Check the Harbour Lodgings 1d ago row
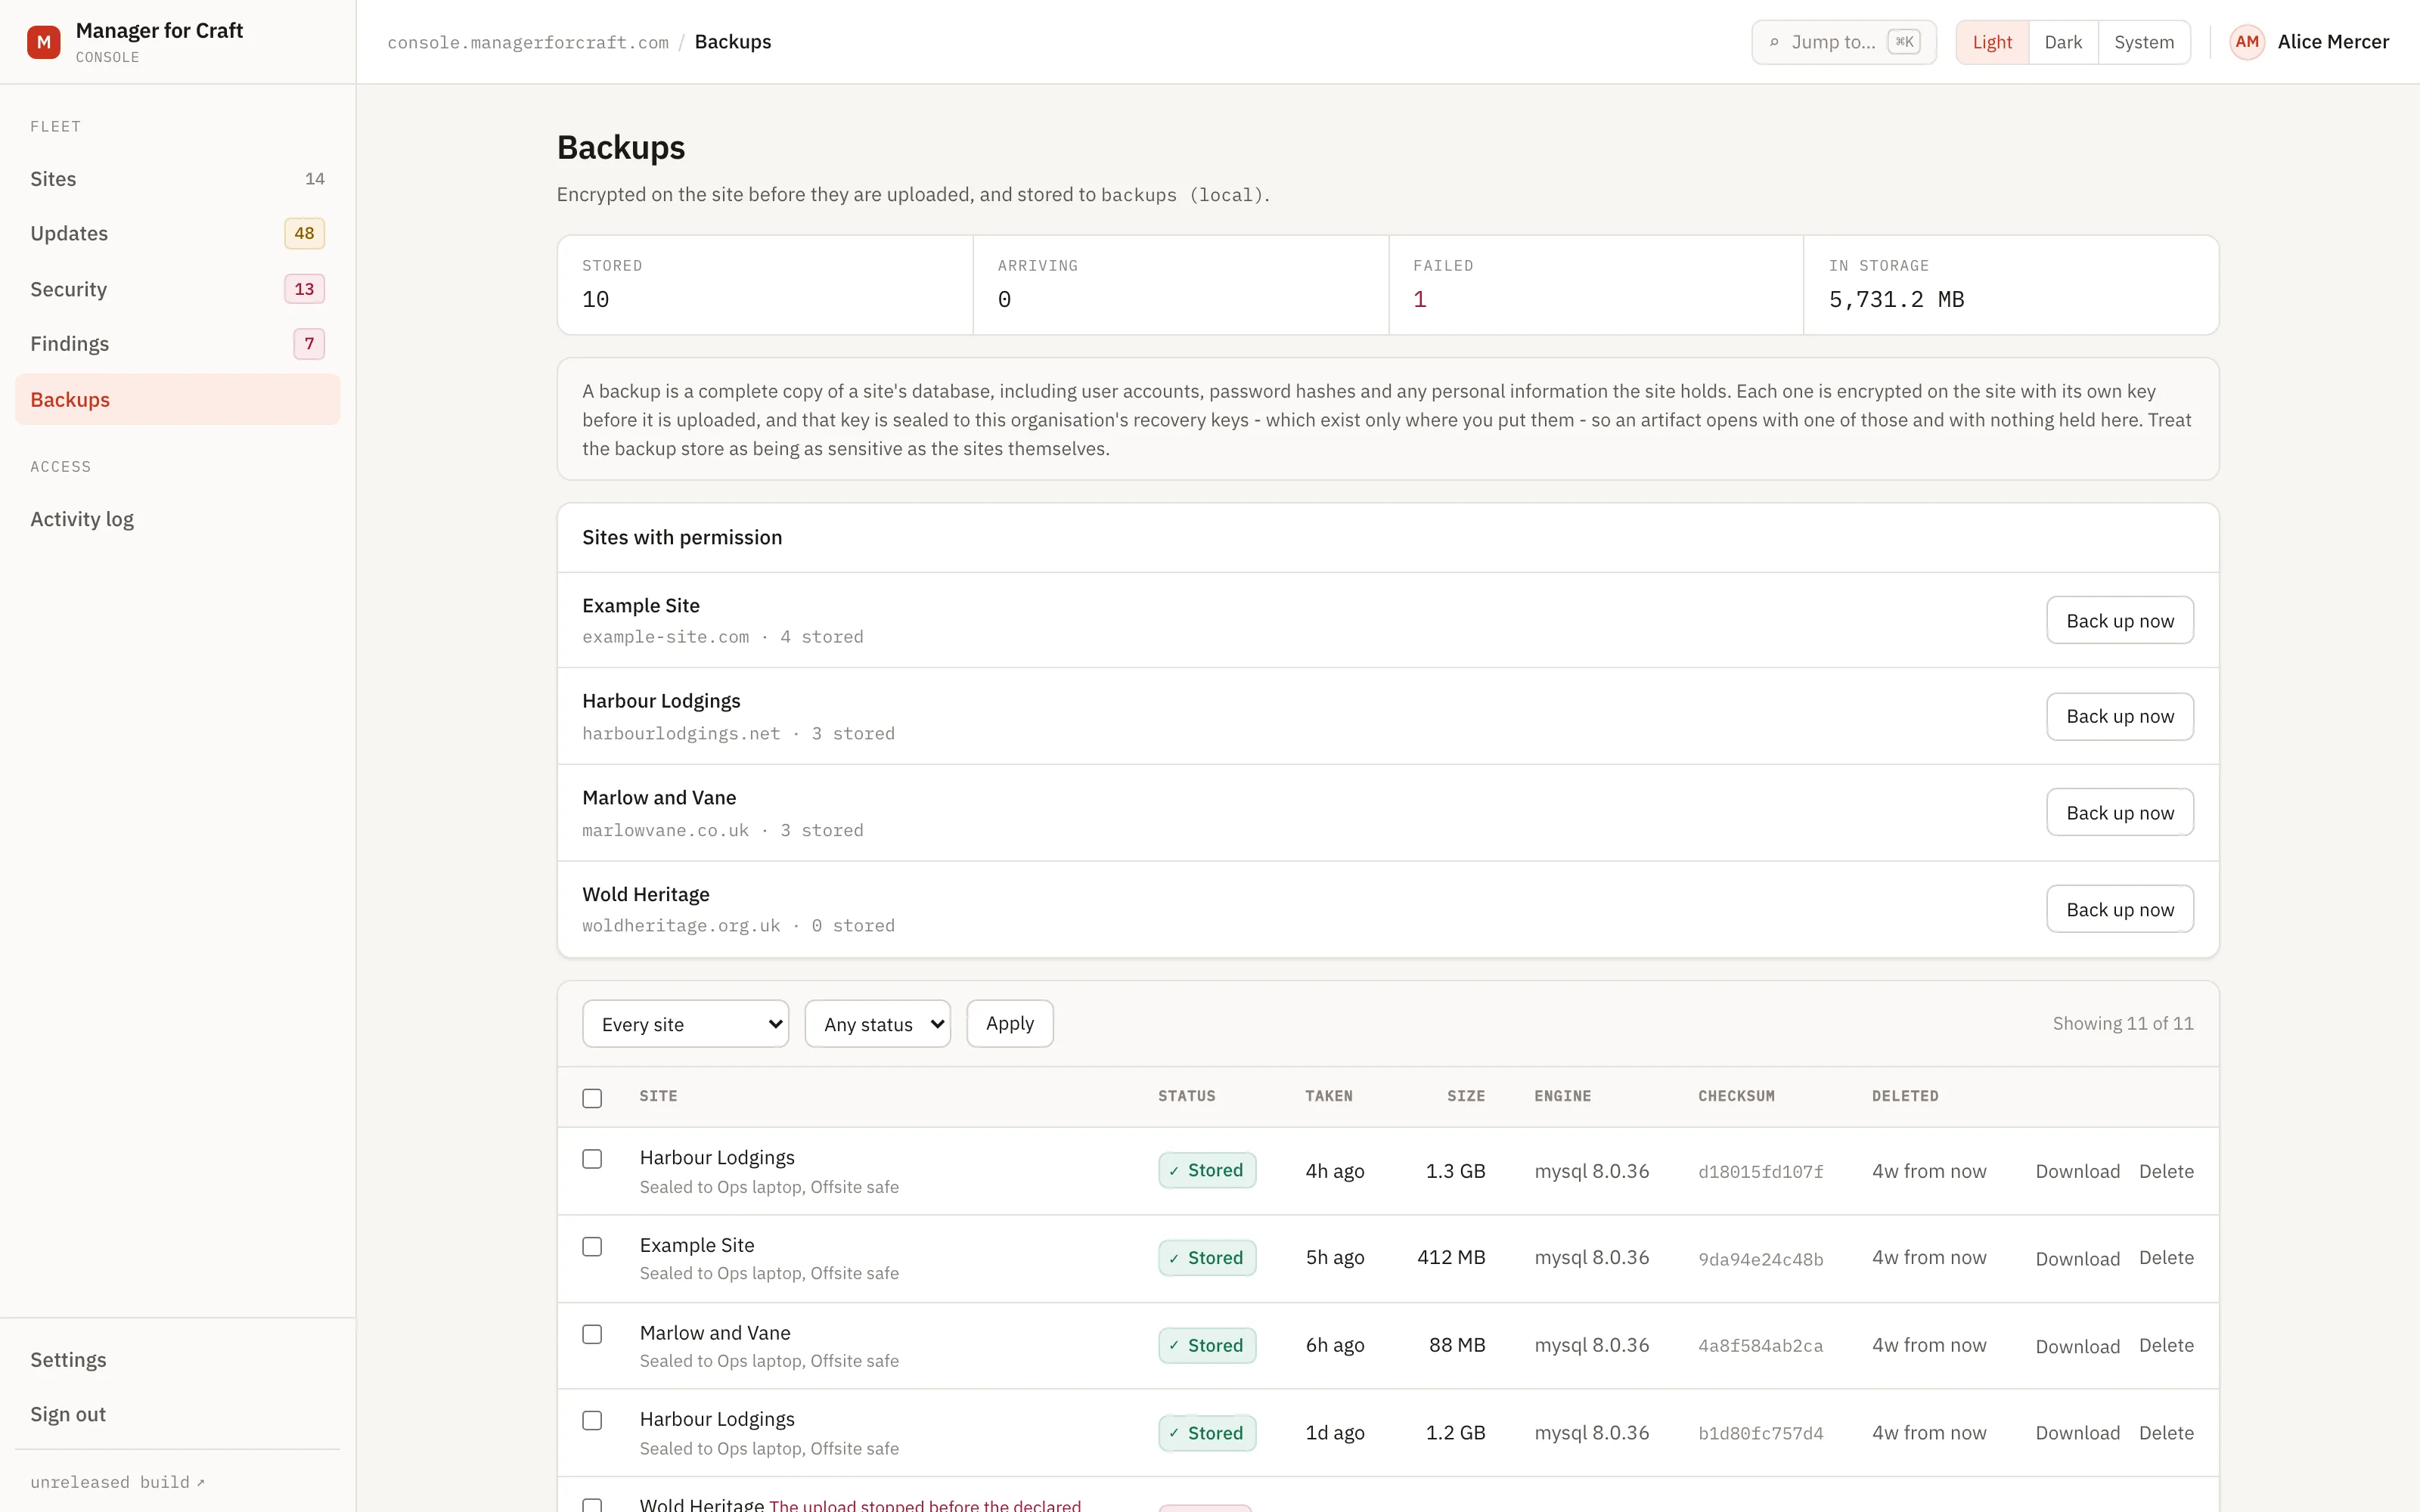Screen dimensions: 2420x1512 tap(592, 1421)
